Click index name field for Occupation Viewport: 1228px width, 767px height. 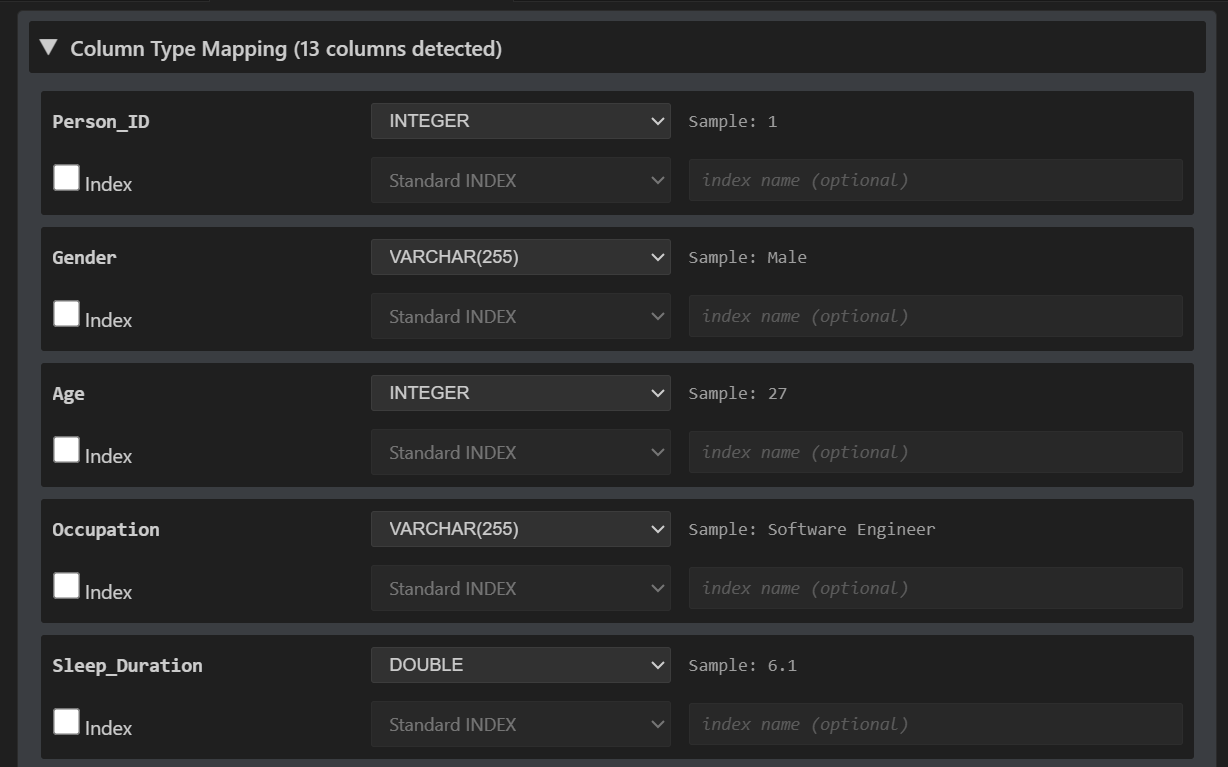[x=935, y=588]
